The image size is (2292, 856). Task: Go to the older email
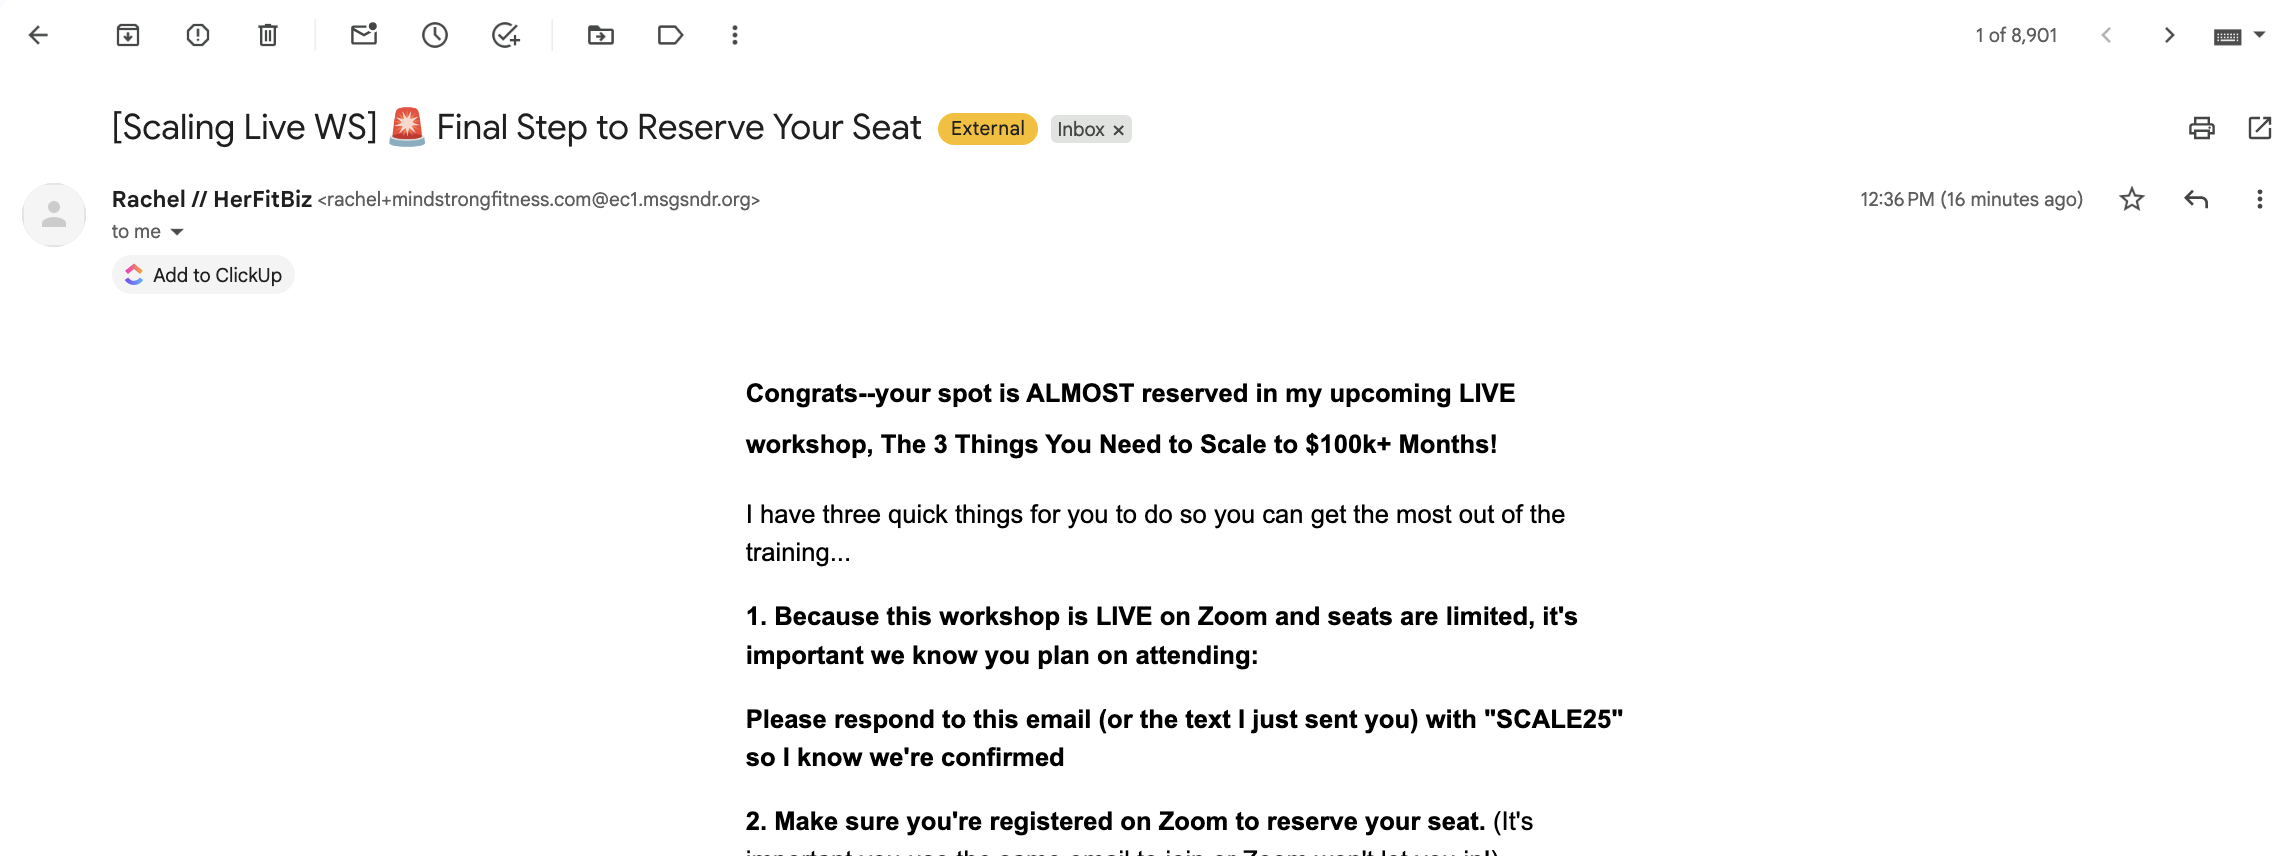tap(2169, 36)
